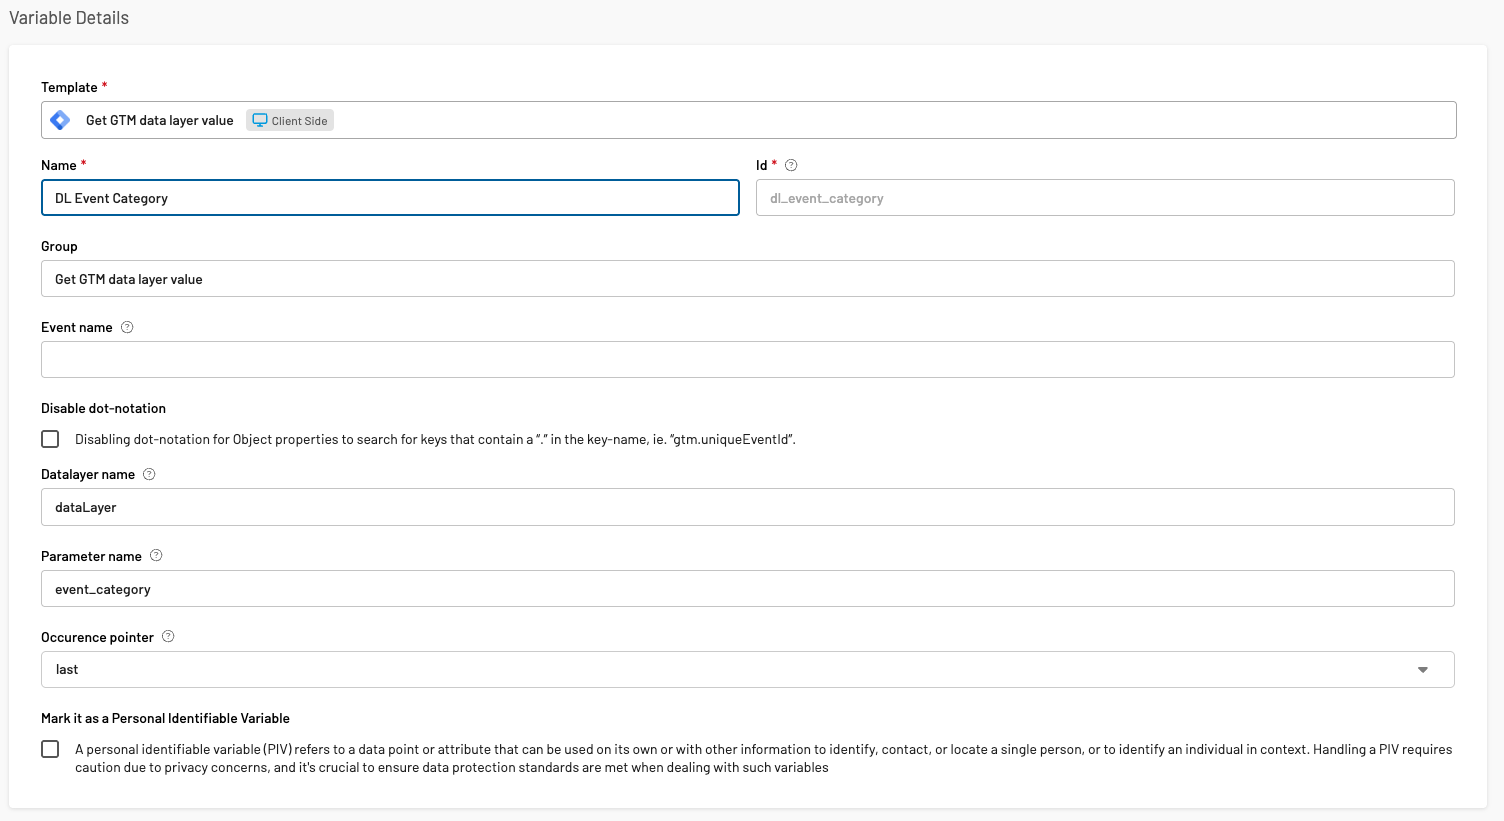The width and height of the screenshot is (1504, 821).
Task: Click the Parameter name help icon
Action: tap(156, 556)
